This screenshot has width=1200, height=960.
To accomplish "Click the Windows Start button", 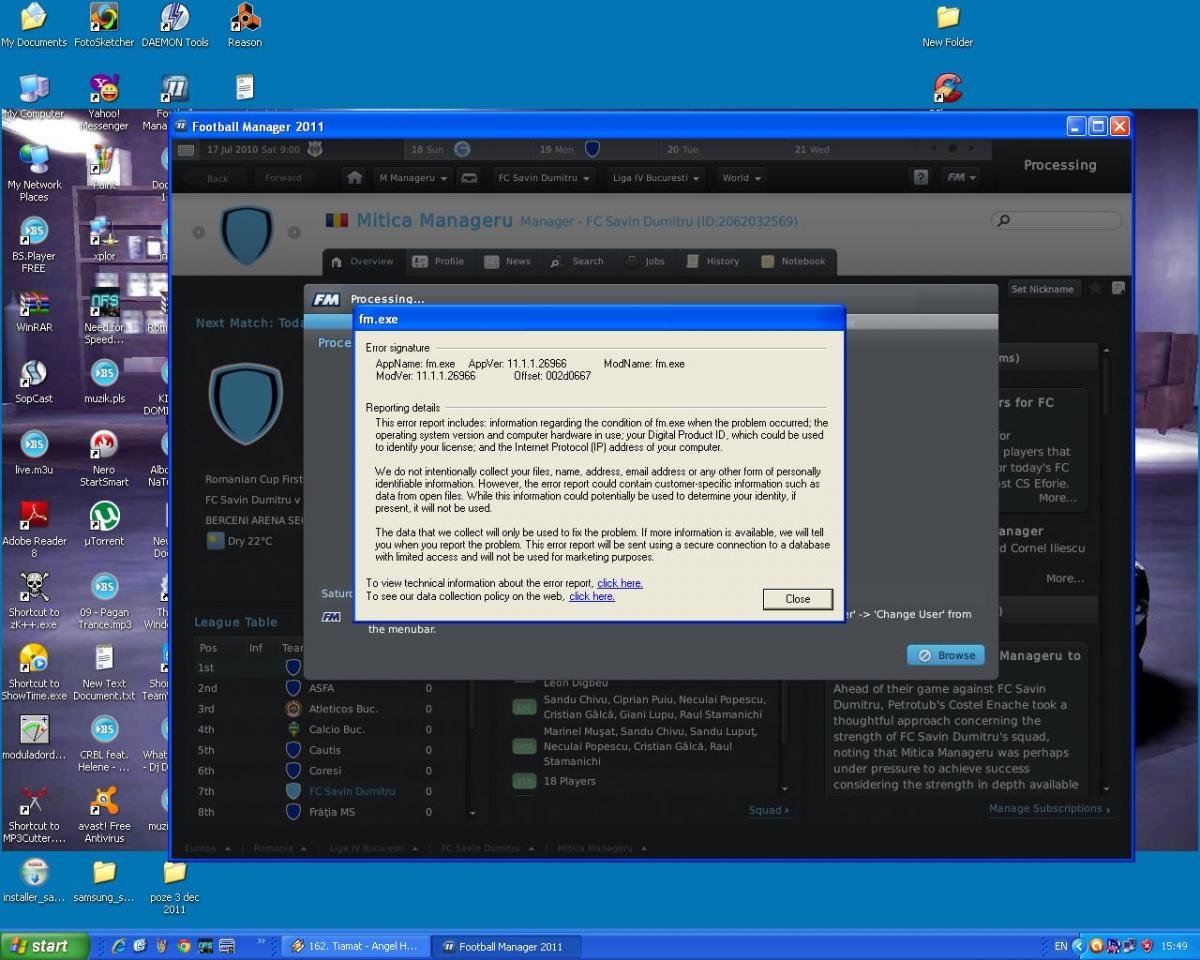I will [44, 946].
